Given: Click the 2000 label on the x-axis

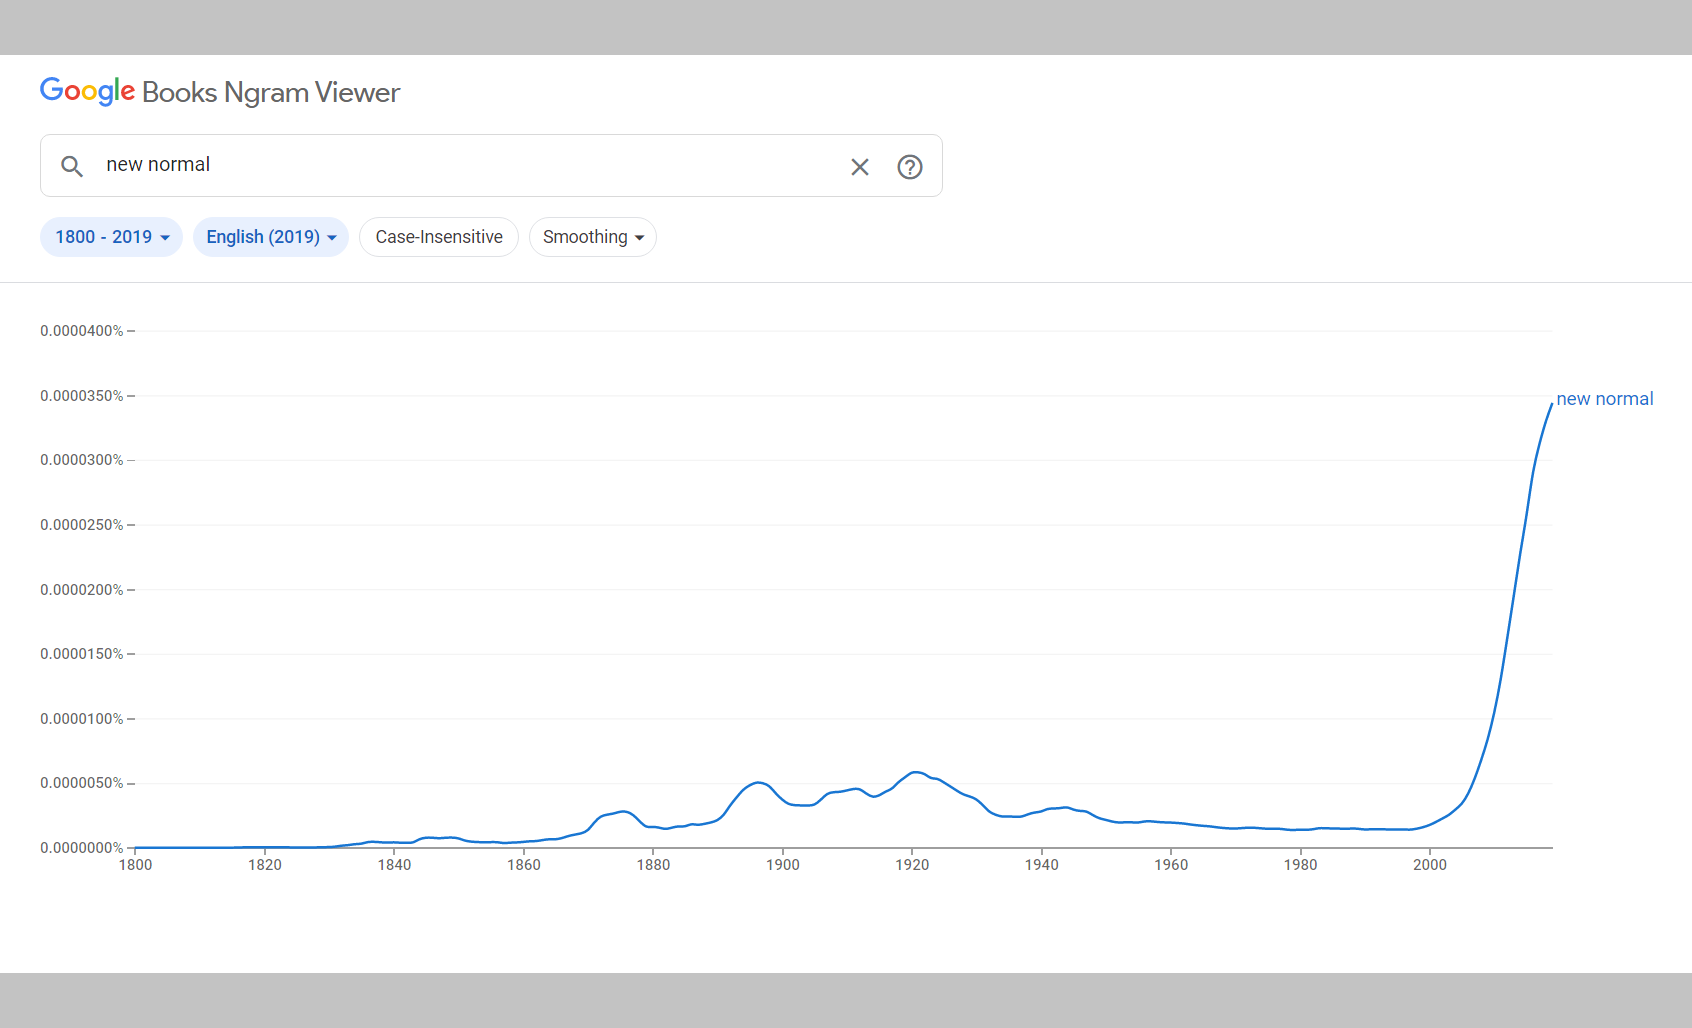Looking at the screenshot, I should (1429, 865).
